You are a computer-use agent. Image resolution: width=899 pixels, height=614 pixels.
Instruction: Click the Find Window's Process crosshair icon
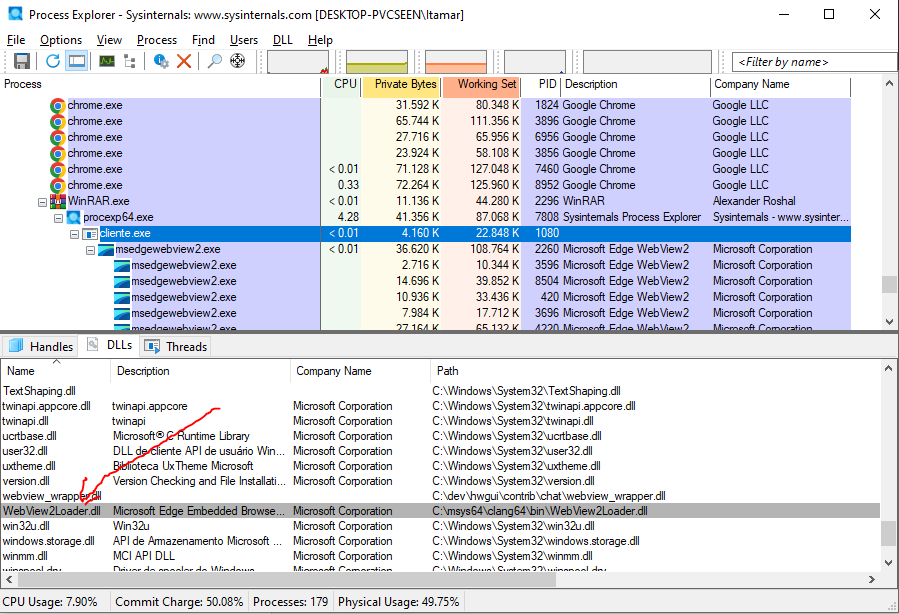237,61
